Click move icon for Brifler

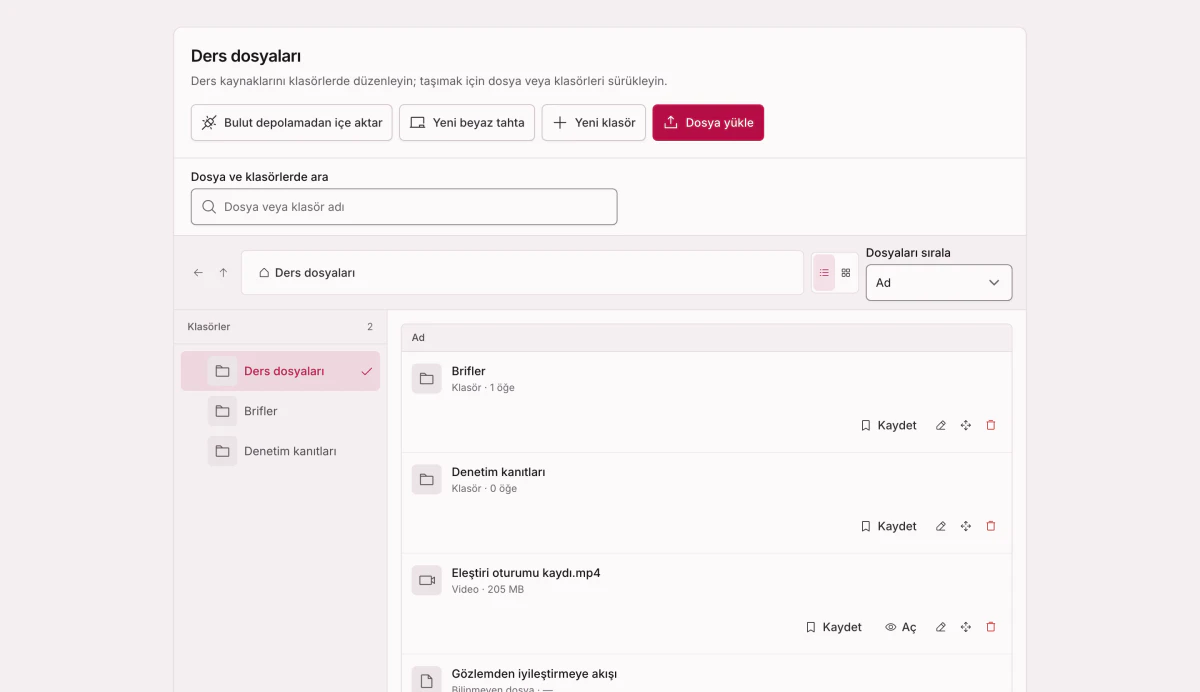click(x=966, y=425)
